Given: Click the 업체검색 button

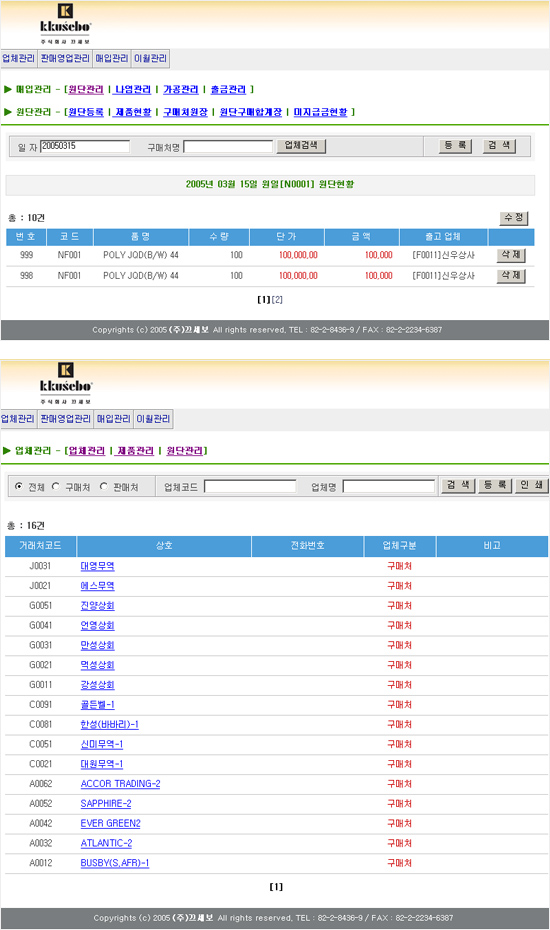Looking at the screenshot, I should [301, 145].
